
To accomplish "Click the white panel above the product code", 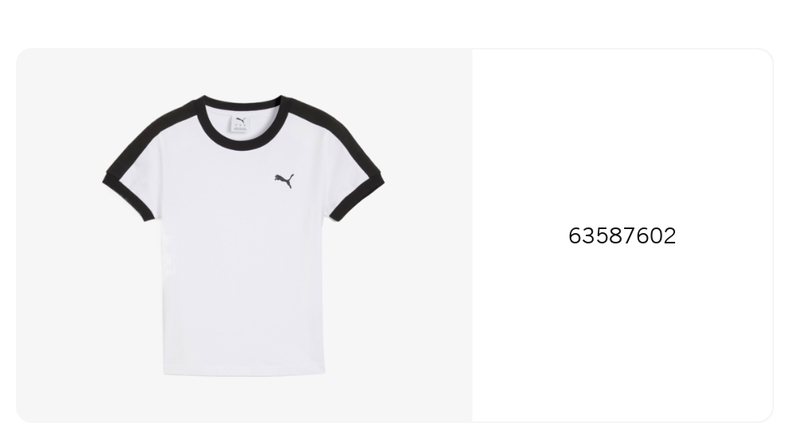I will click(622, 136).
